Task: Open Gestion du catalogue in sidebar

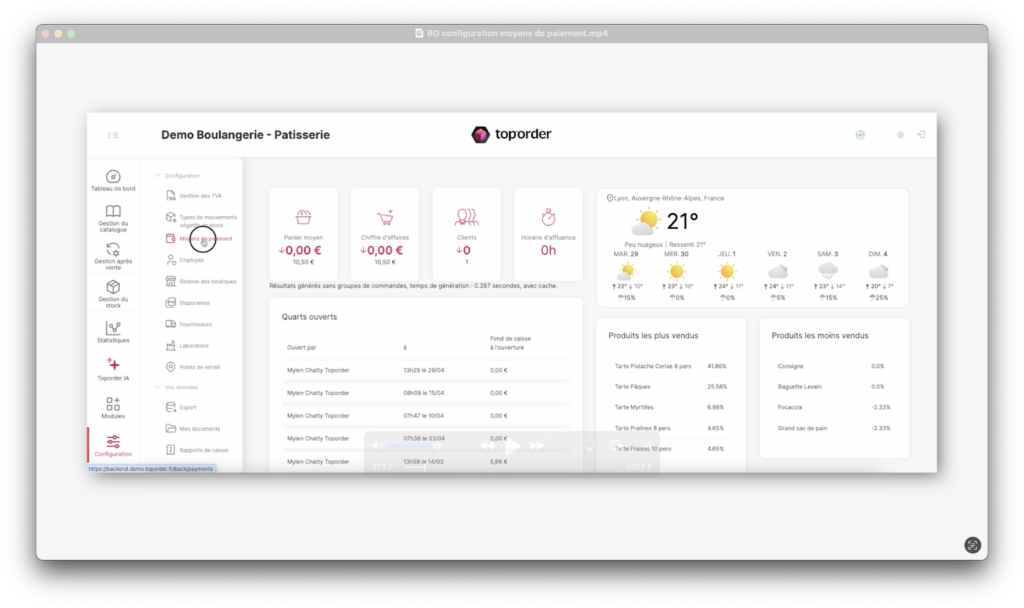Action: (x=113, y=218)
